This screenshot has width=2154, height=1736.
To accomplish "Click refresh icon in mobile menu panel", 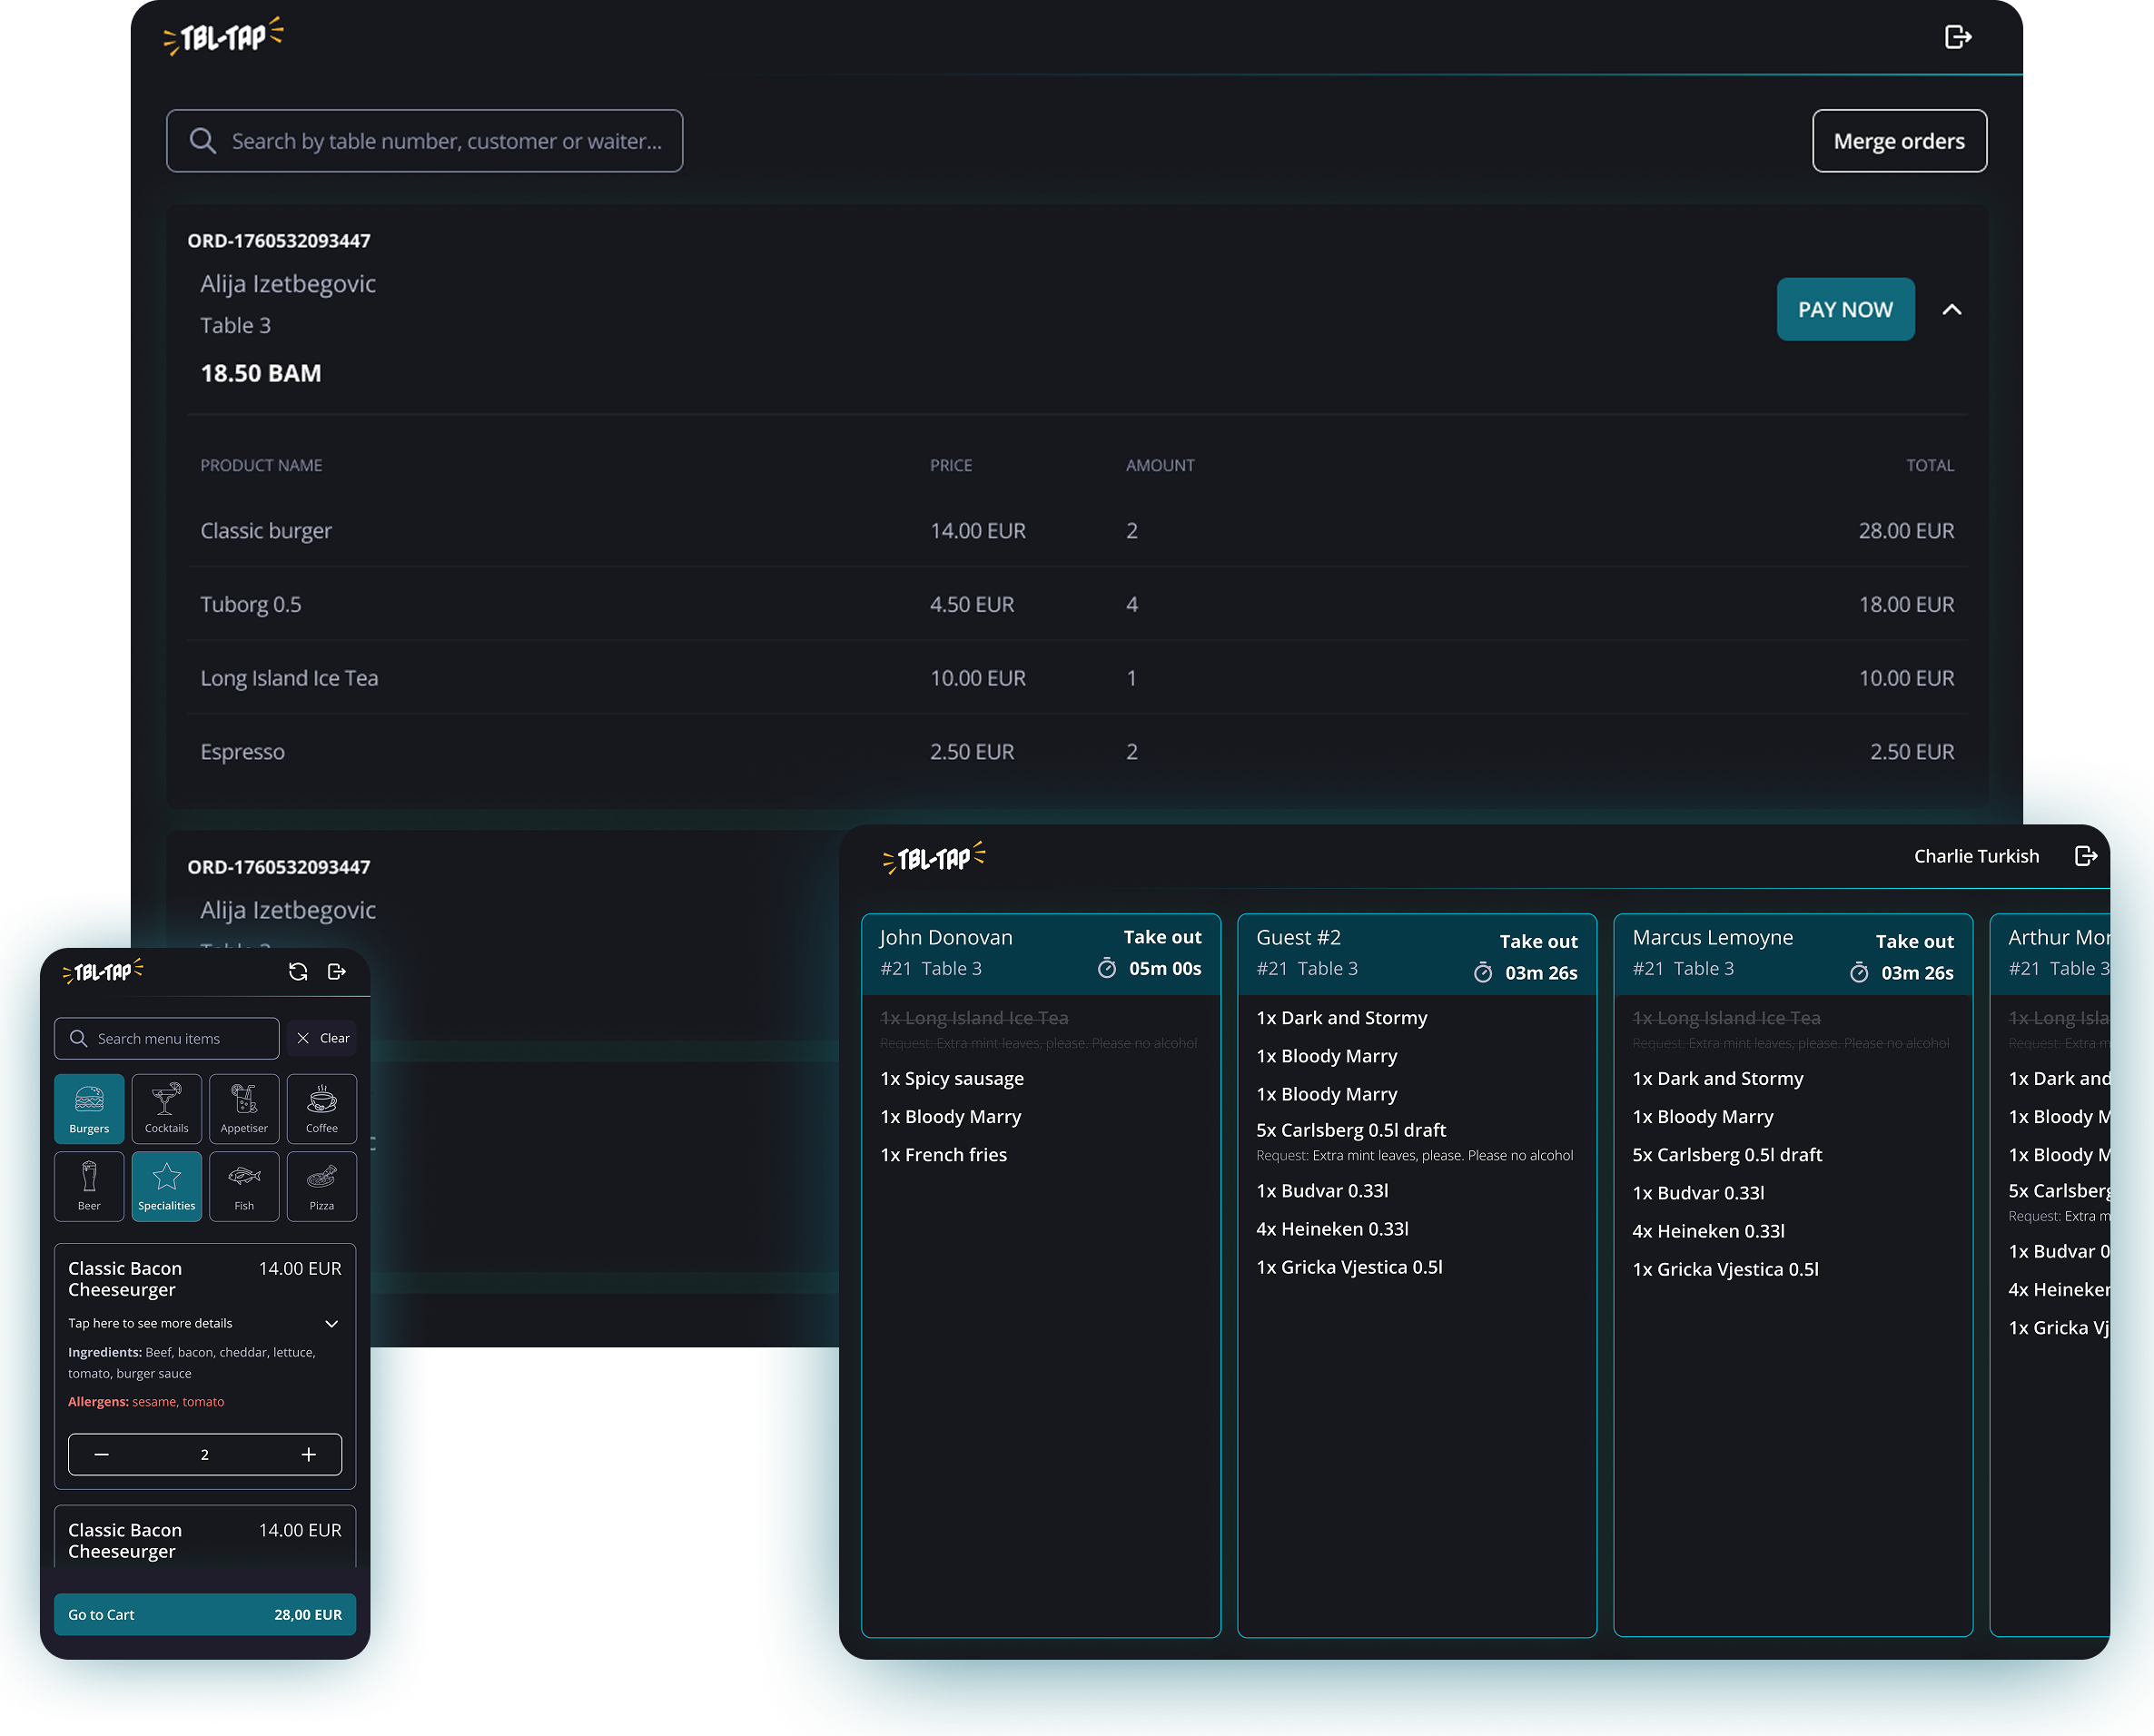I will coord(298,972).
